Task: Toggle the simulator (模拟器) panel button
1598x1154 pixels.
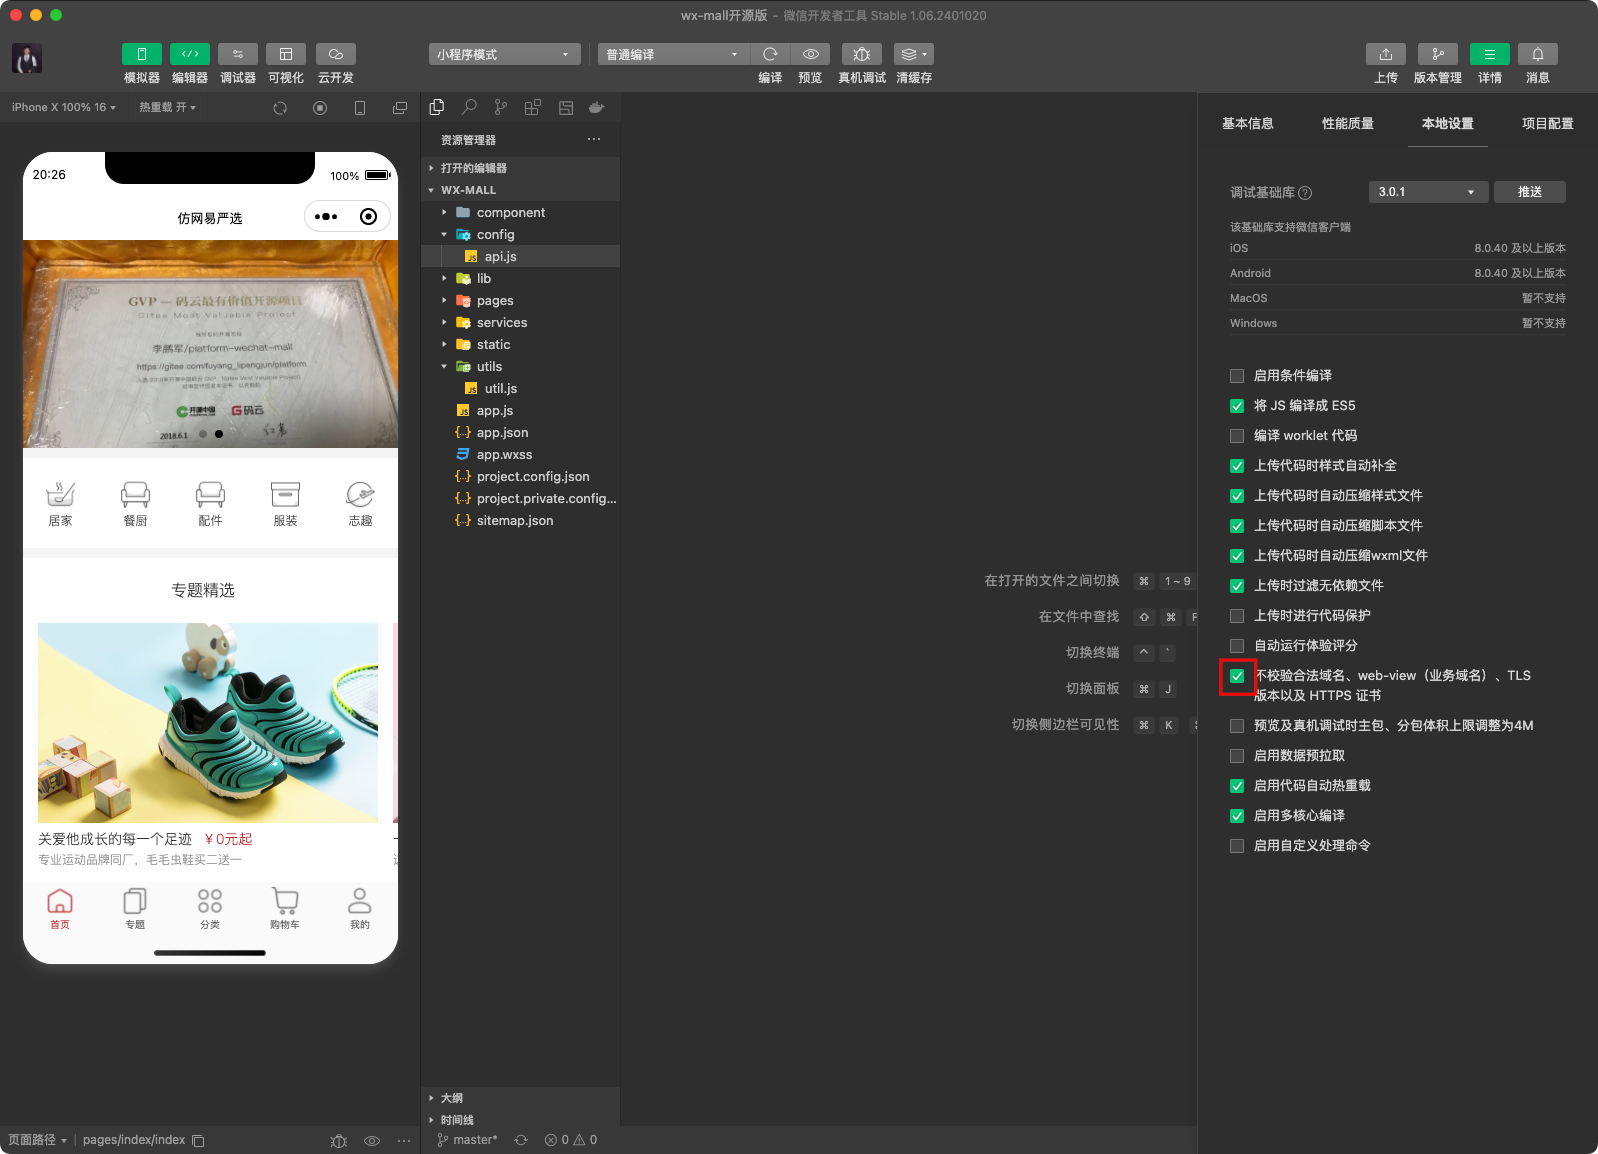Action: coord(142,54)
